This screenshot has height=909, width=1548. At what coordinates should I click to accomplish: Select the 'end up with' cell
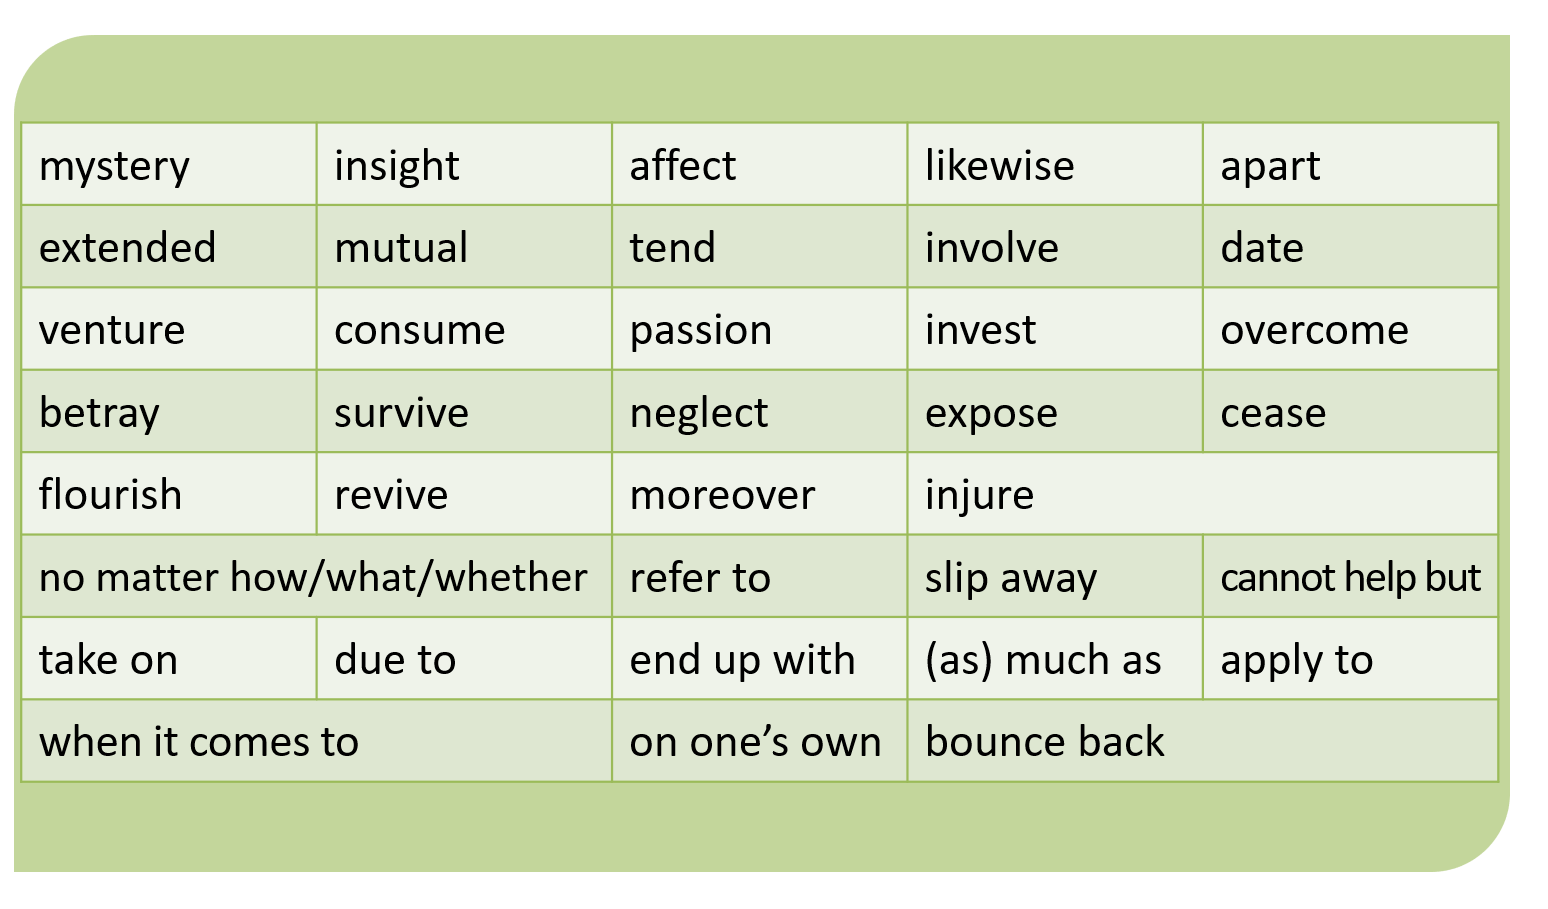742,660
